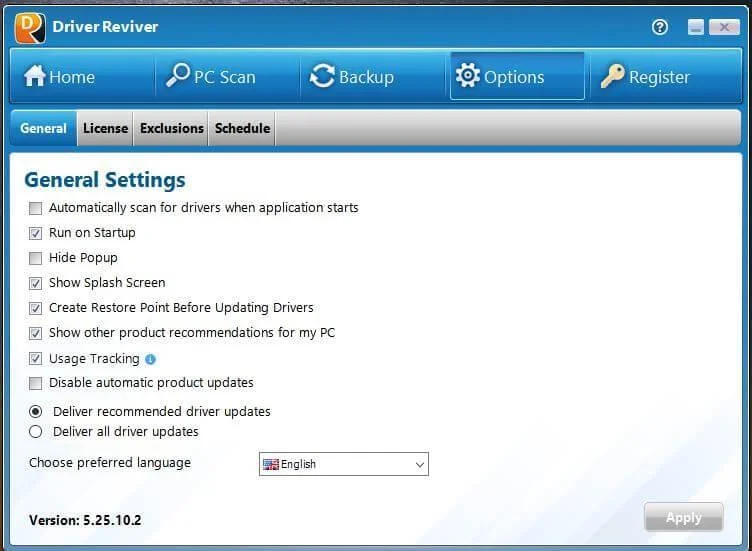Click the refresh arrows icon beside Backup
This screenshot has width=752, height=551.
pos(322,76)
